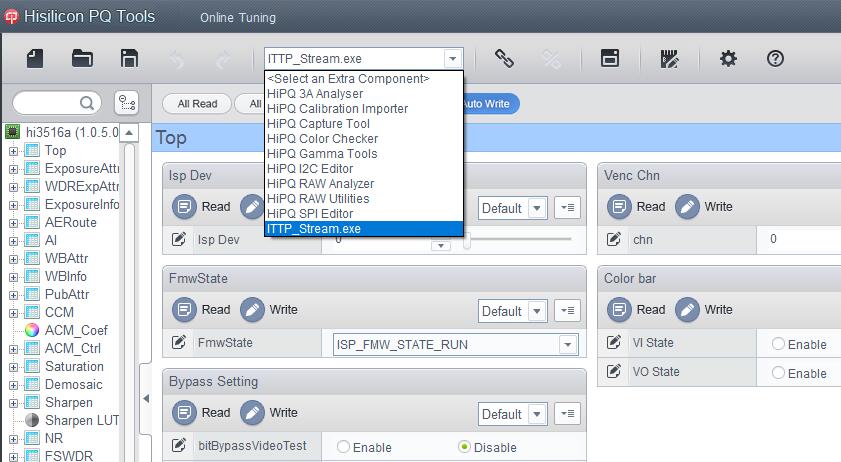Click the window panel layout toolbar icon
This screenshot has height=462, width=841.
click(x=610, y=58)
